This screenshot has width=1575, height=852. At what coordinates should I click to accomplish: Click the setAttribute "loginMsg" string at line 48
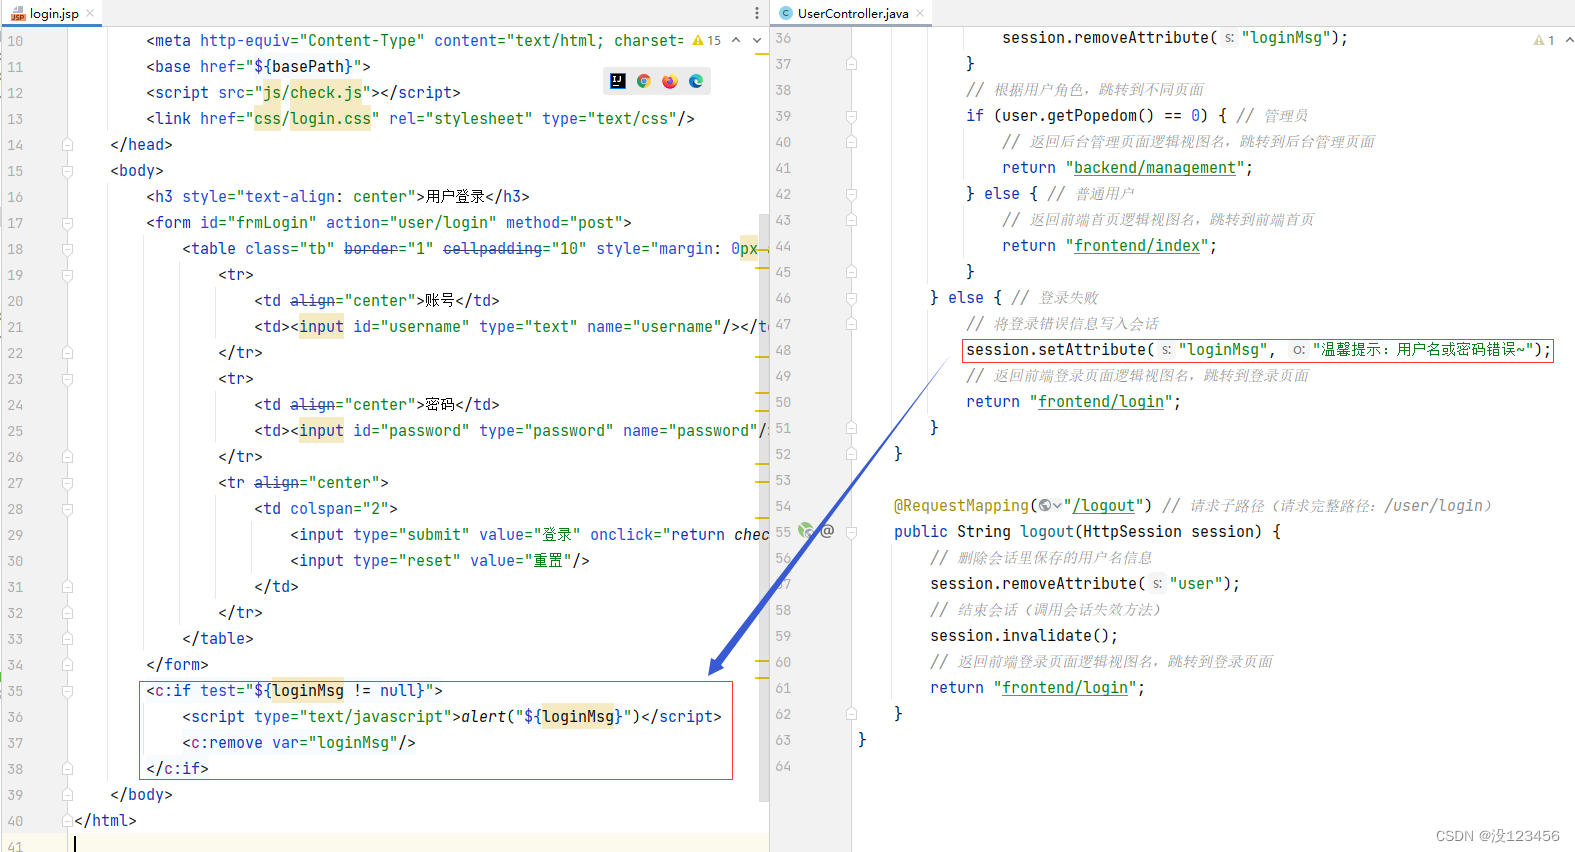[1223, 350]
